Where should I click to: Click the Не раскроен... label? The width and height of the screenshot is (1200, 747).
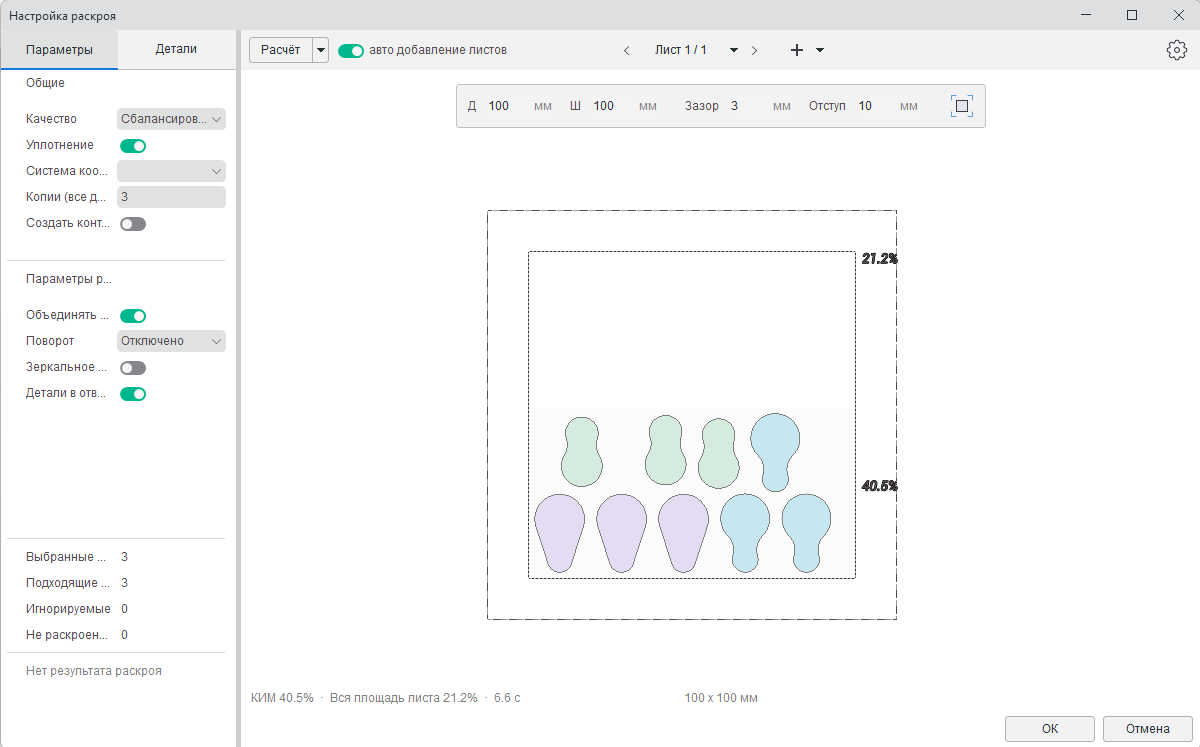tap(67, 635)
